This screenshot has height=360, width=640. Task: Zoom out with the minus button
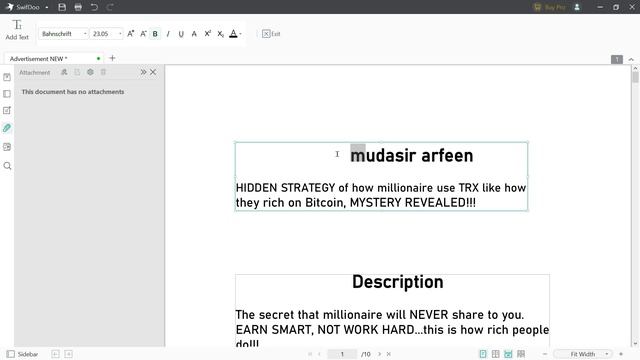545,354
